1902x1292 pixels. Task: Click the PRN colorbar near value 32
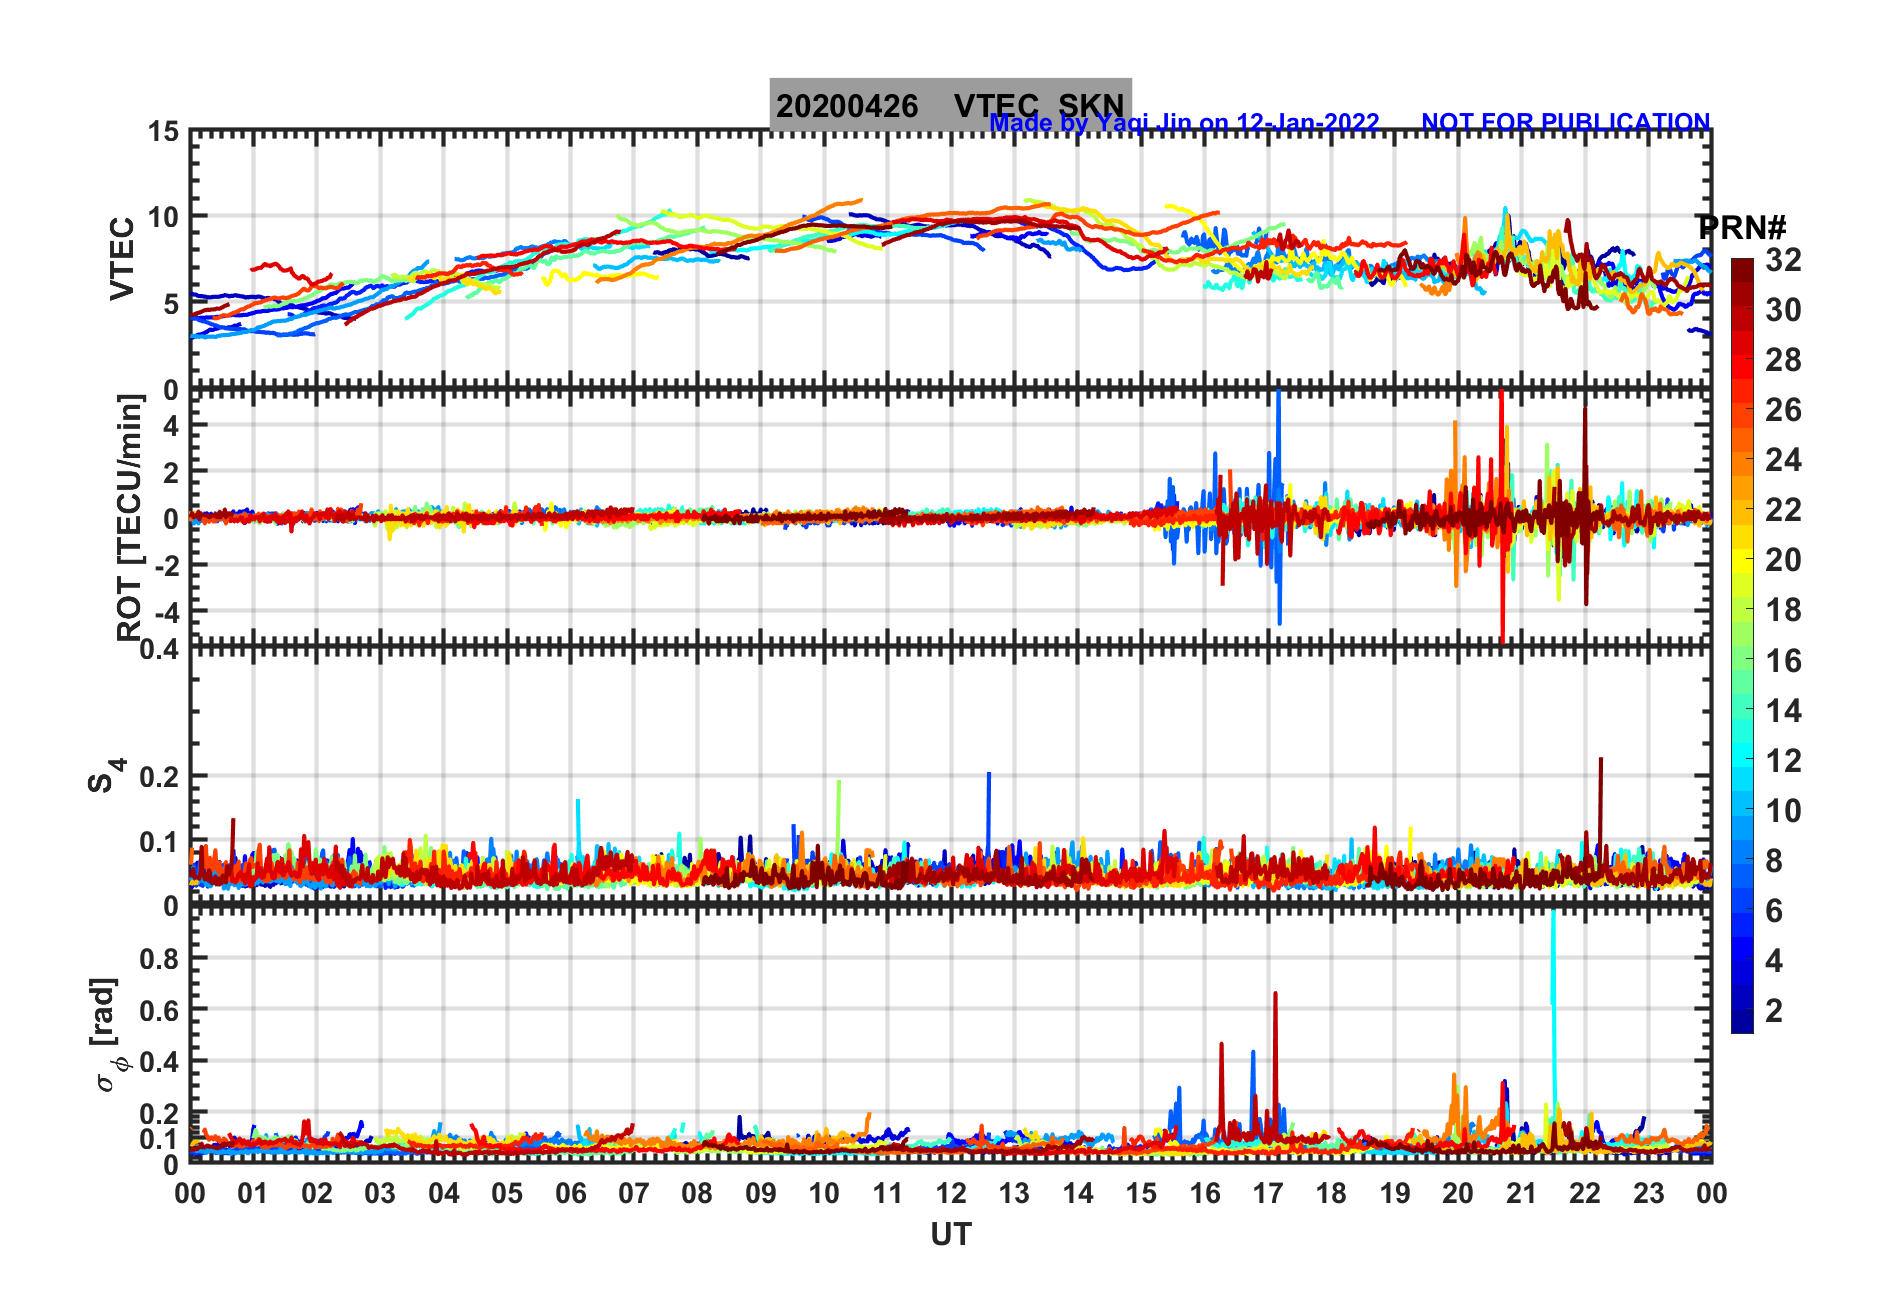pos(1742,265)
